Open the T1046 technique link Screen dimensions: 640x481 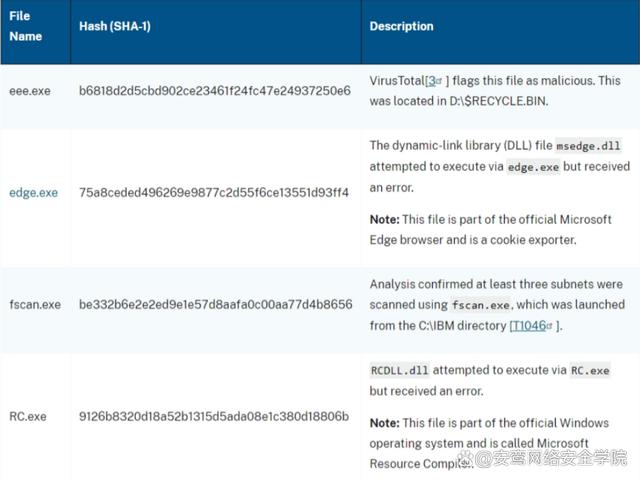tap(529, 325)
